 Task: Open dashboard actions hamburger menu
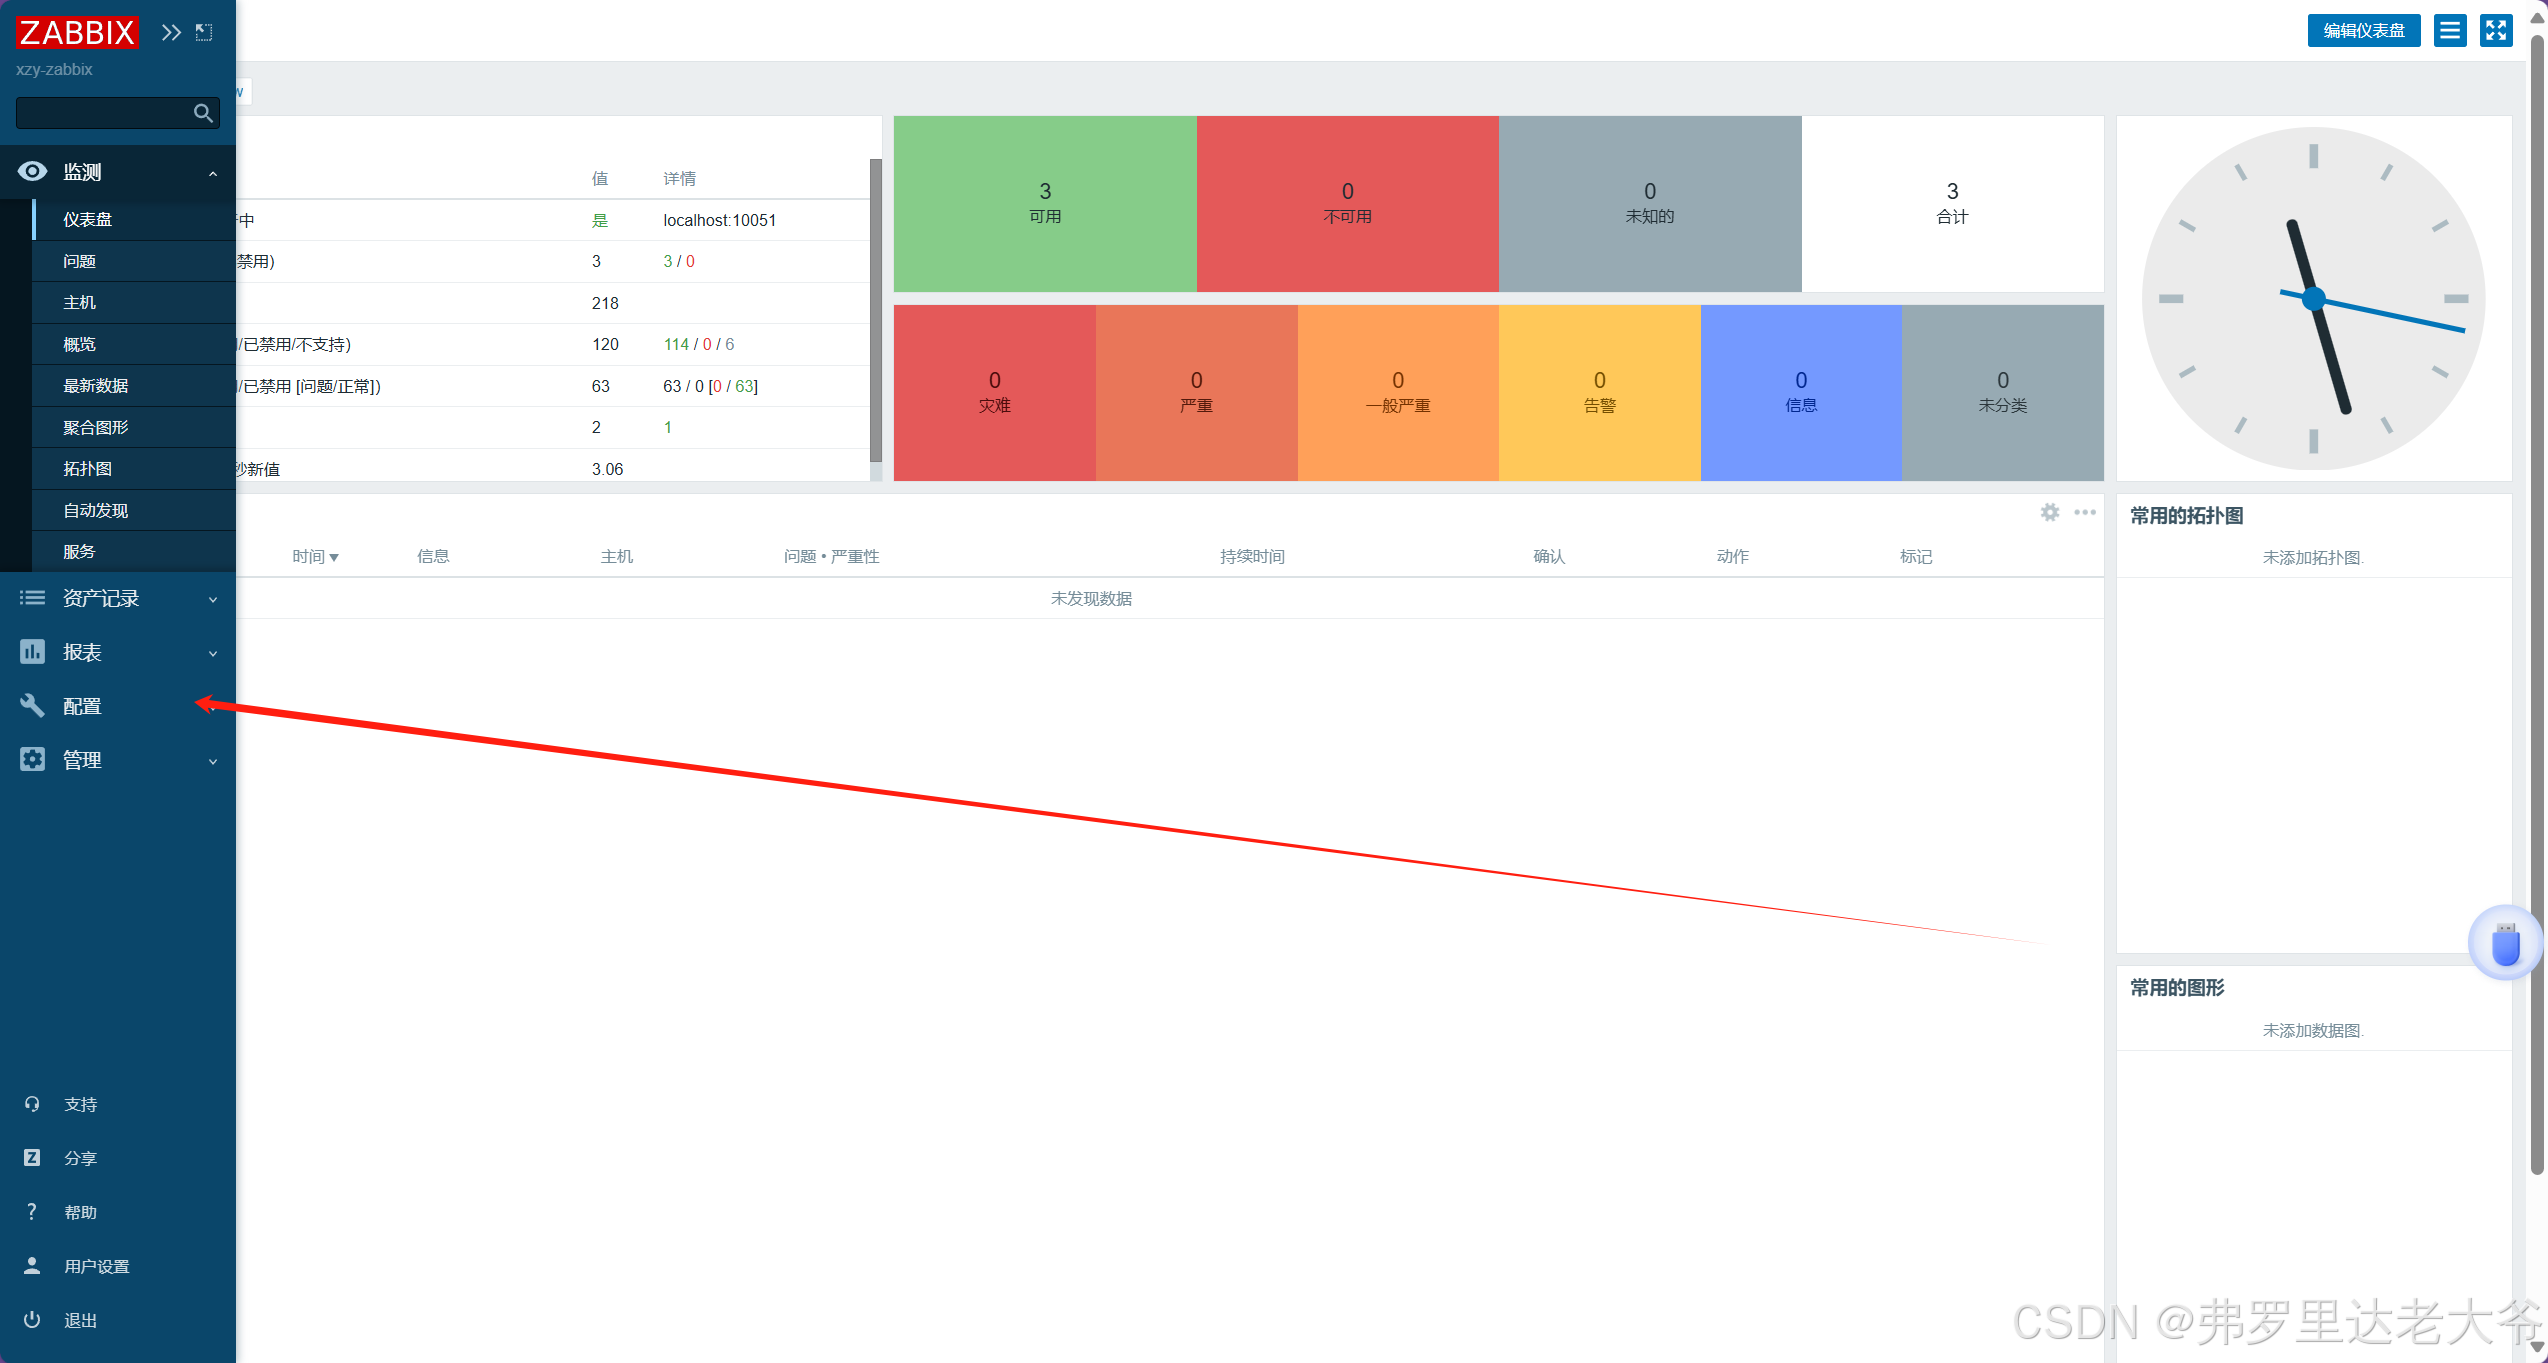2449,31
